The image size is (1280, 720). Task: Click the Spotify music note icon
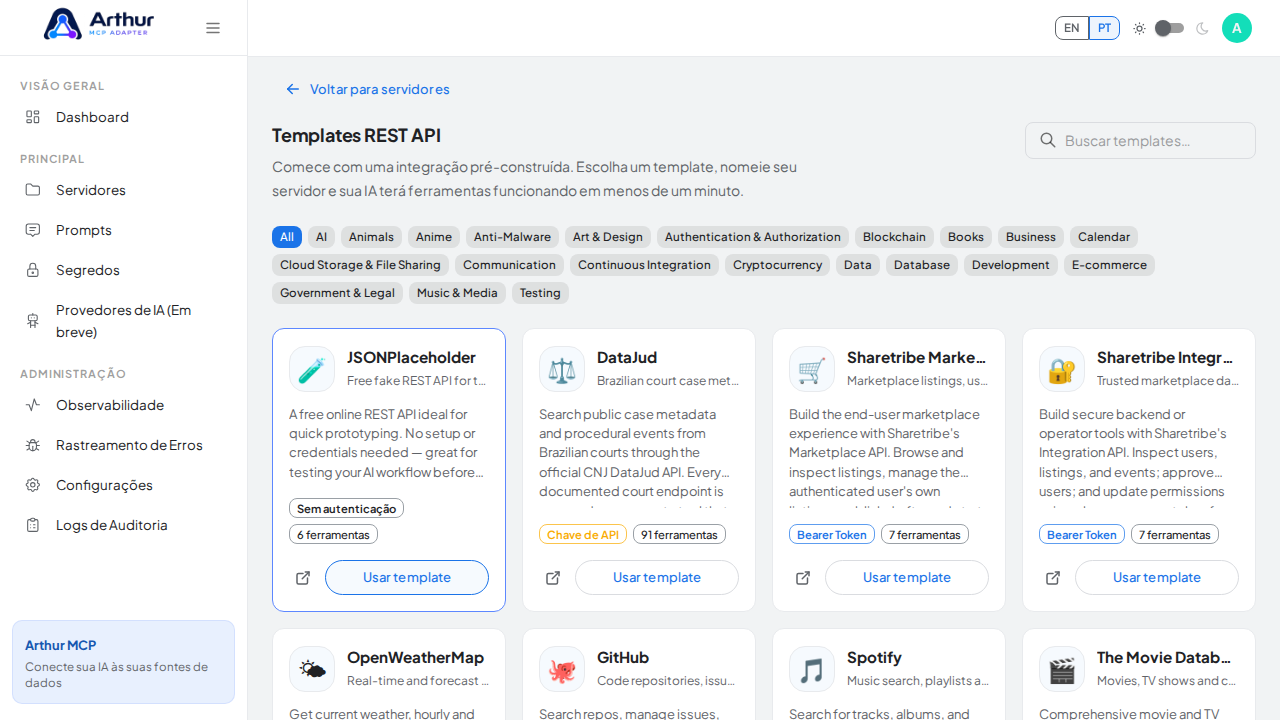coord(812,669)
